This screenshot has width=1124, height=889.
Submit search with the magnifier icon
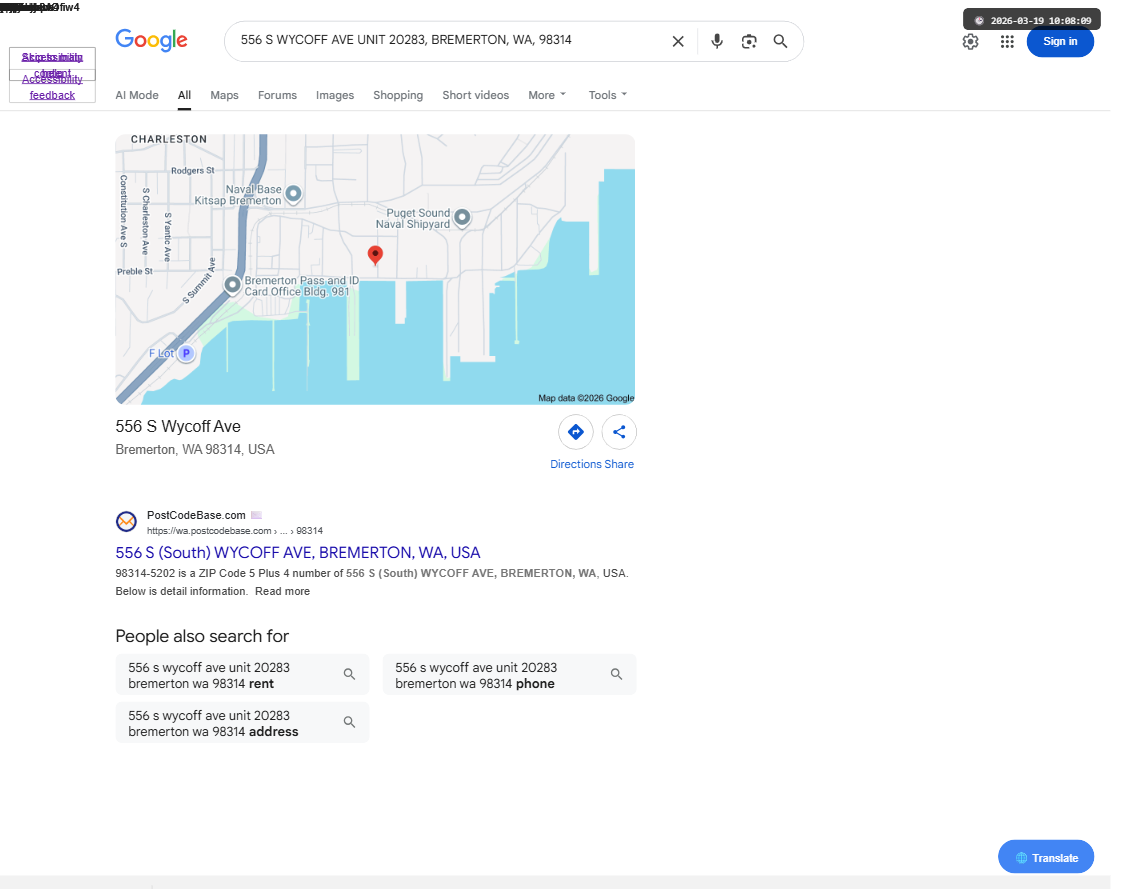[781, 42]
